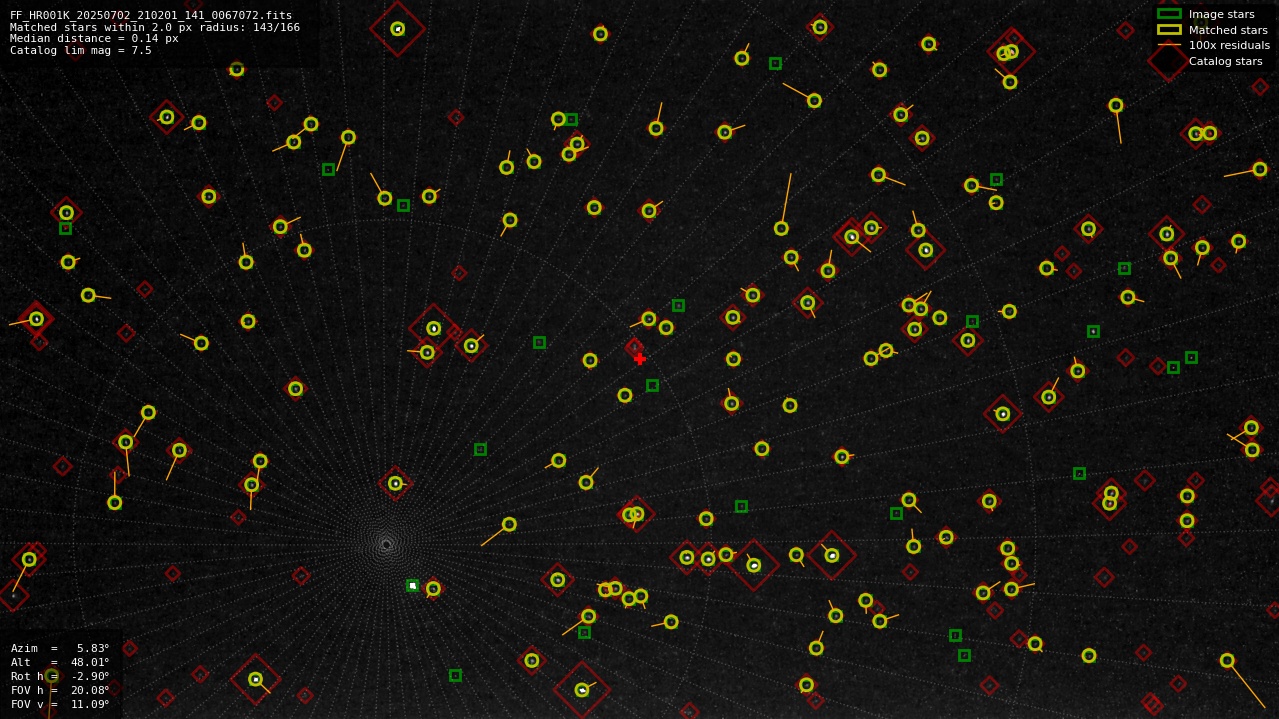
Task: Select the FITS file name text
Action: tap(151, 15)
